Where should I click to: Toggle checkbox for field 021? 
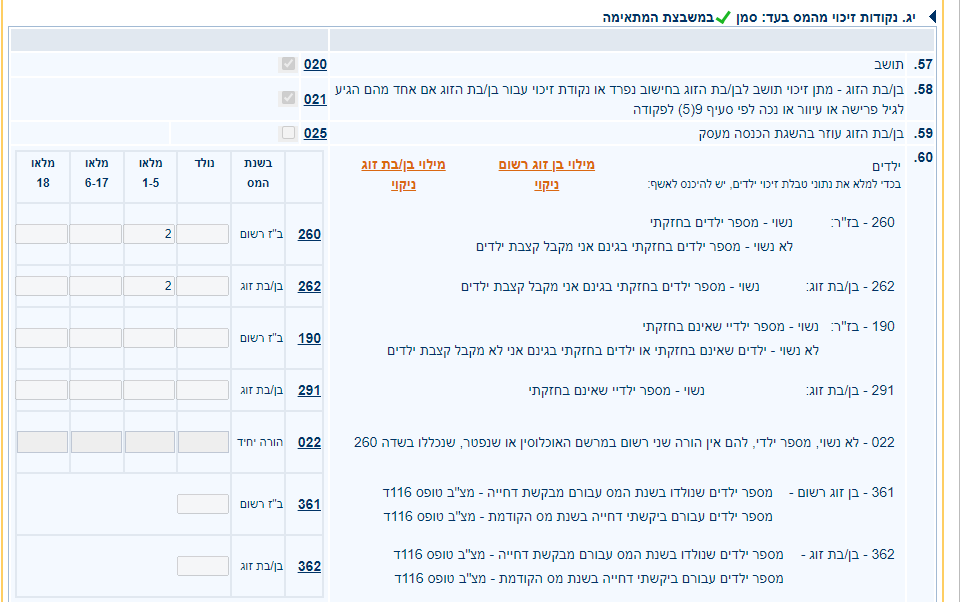tap(288, 99)
